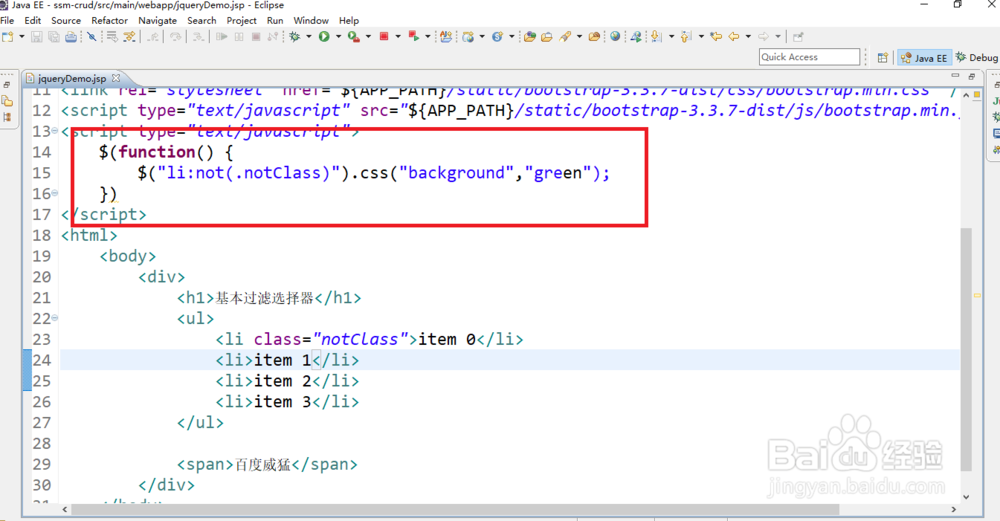Collapse the script block at line 13

[x=55, y=131]
